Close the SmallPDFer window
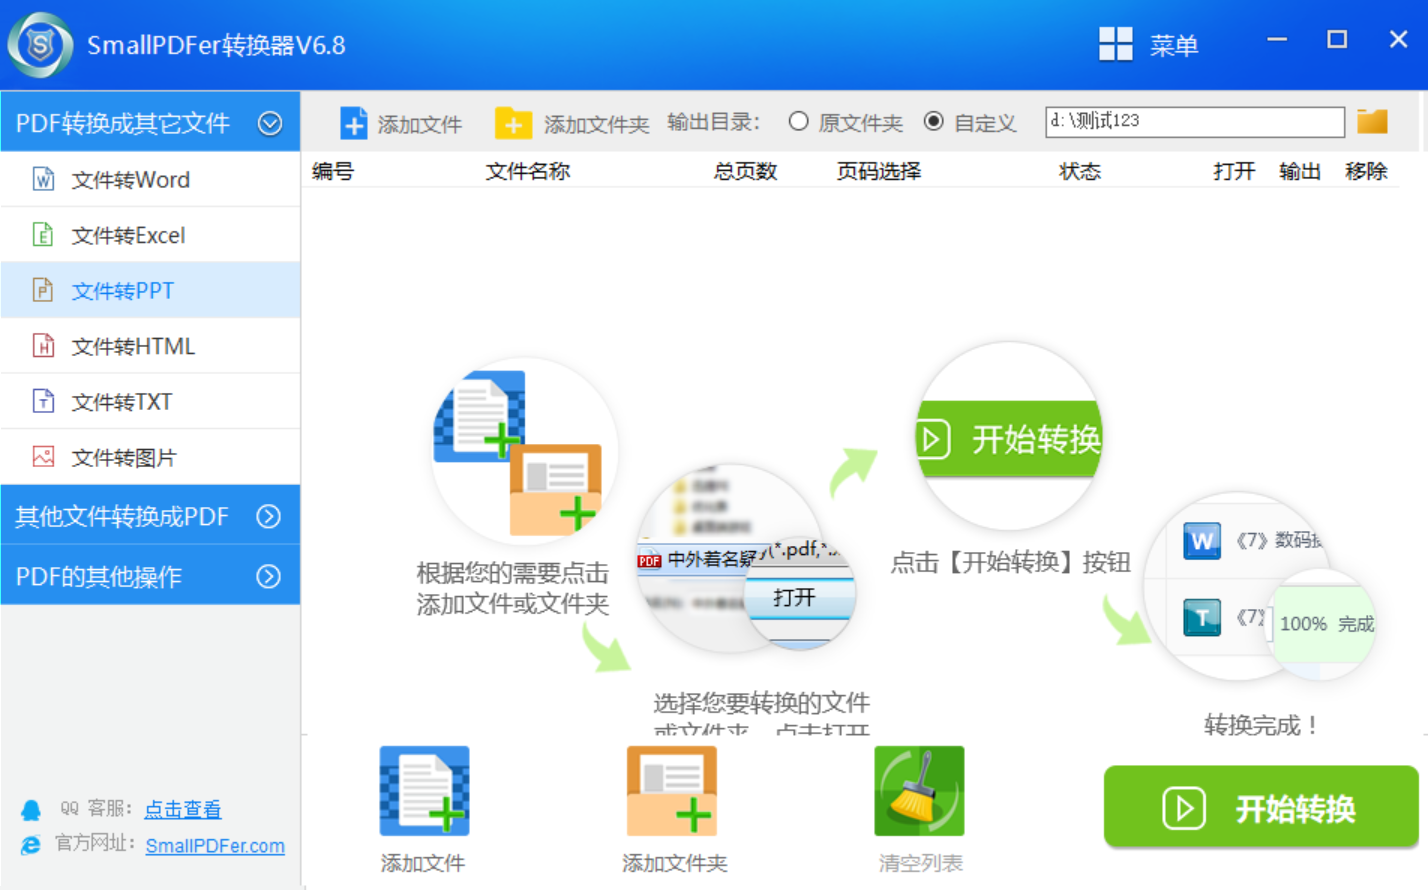This screenshot has height=890, width=1428. tap(1398, 39)
